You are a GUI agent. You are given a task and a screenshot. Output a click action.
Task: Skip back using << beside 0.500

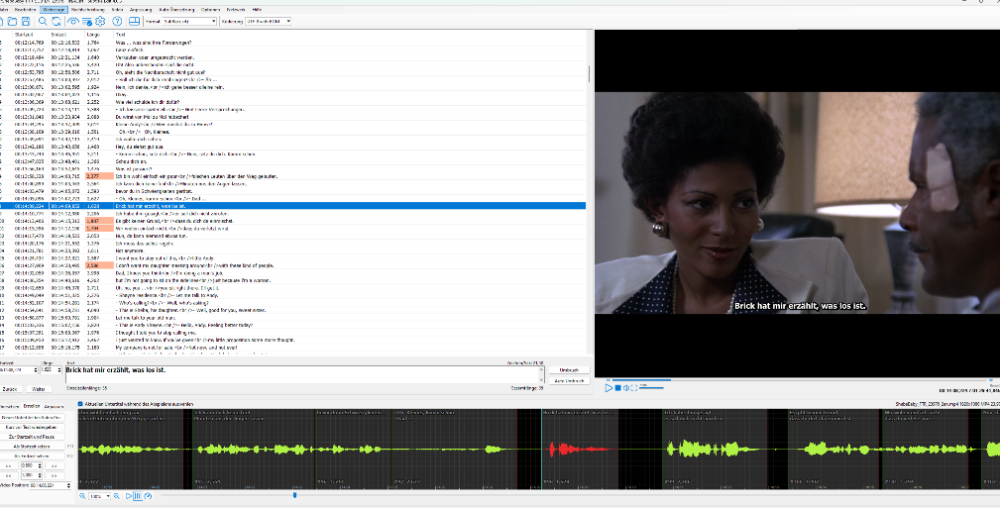[x=9, y=466]
